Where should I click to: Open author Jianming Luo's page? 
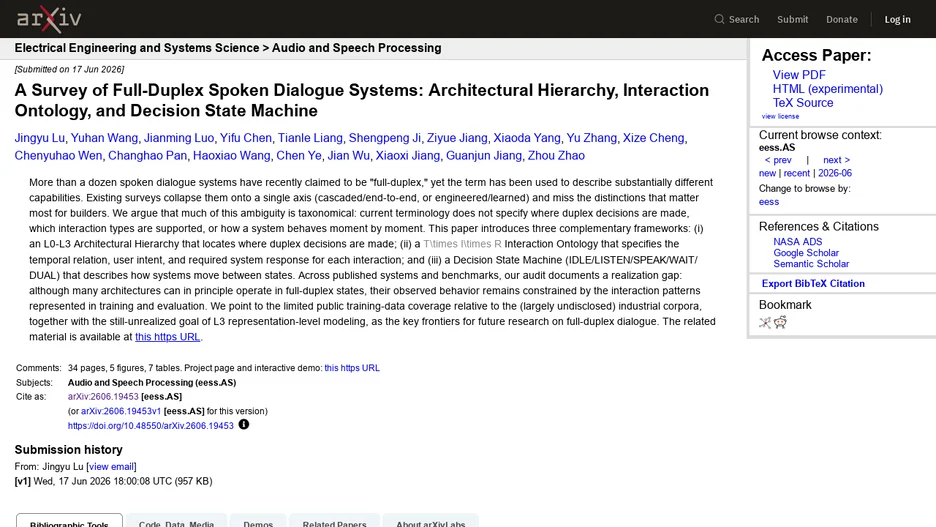[178, 138]
